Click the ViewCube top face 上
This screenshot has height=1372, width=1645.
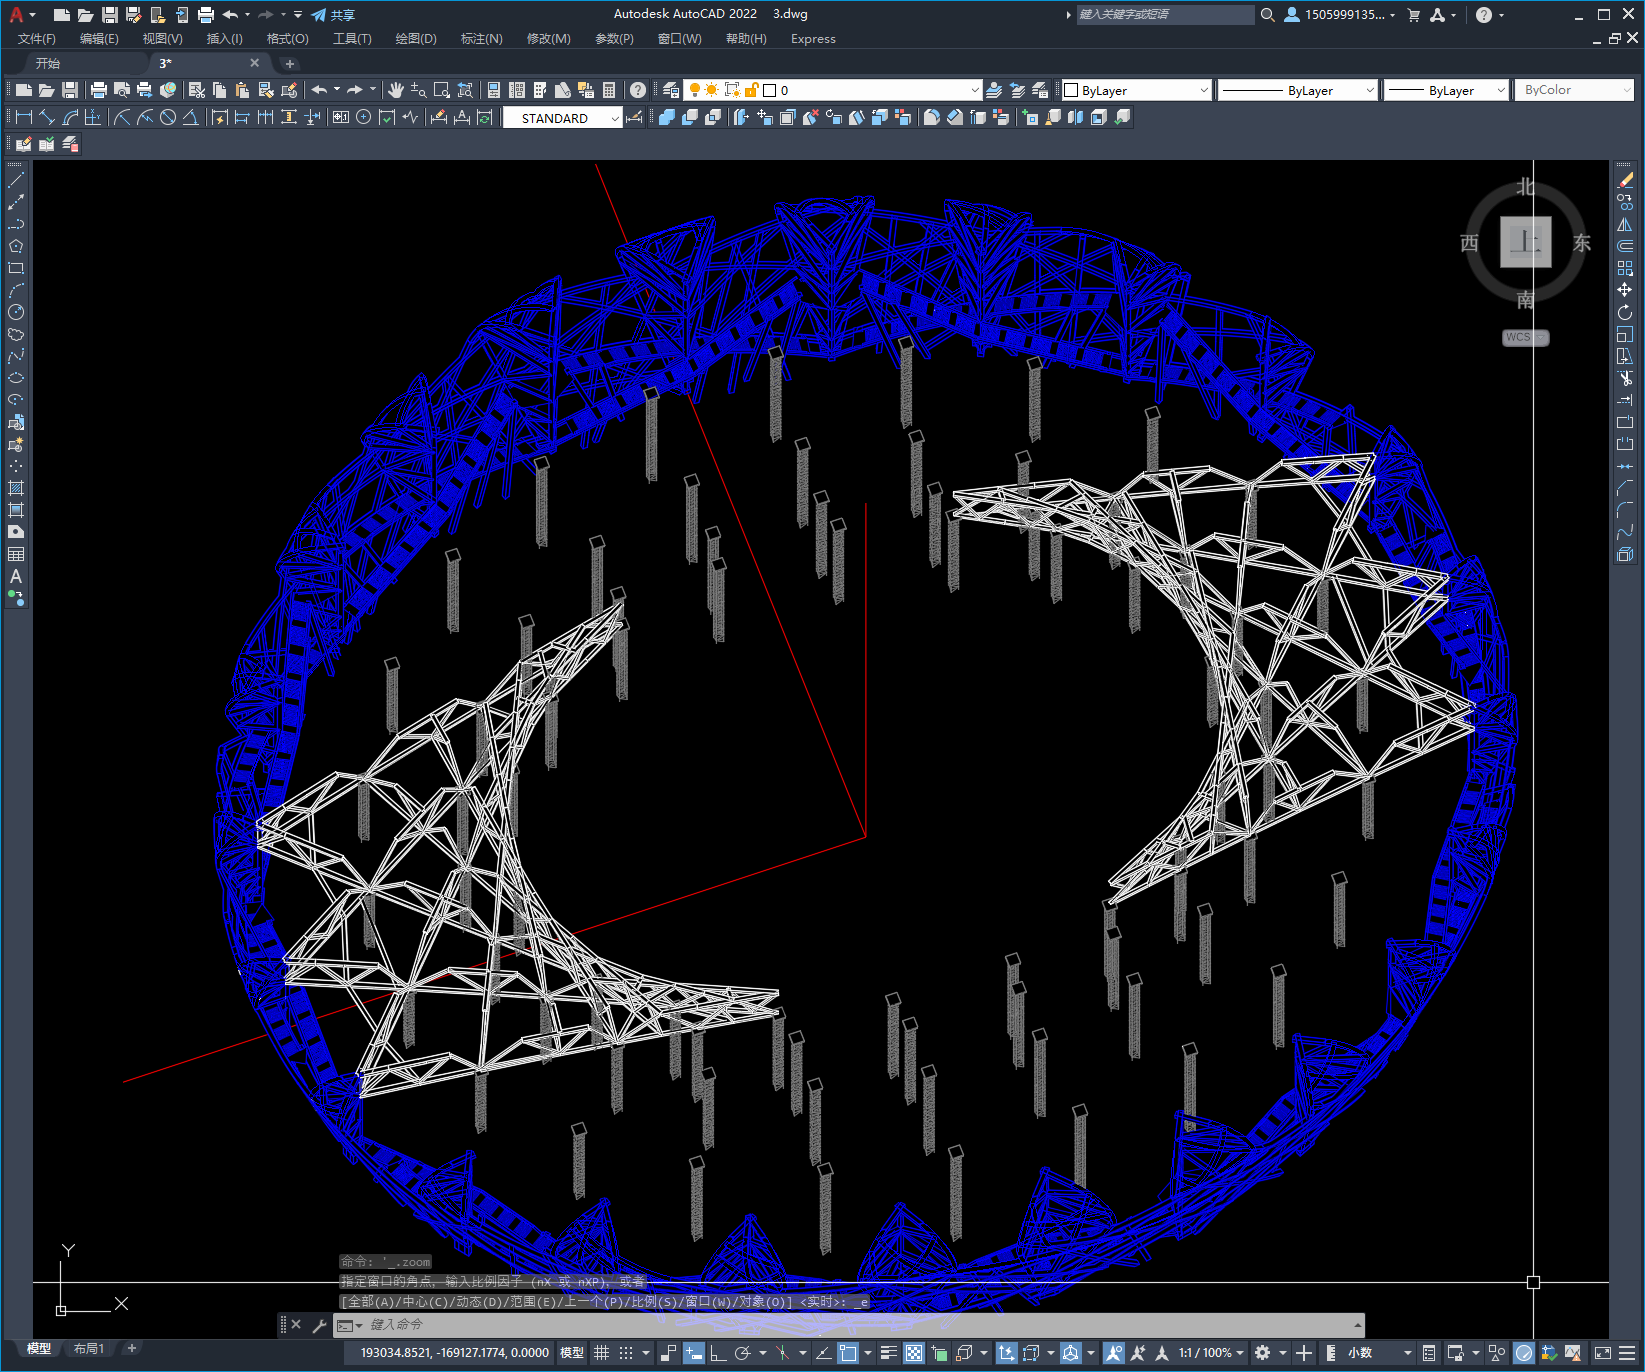click(1525, 242)
